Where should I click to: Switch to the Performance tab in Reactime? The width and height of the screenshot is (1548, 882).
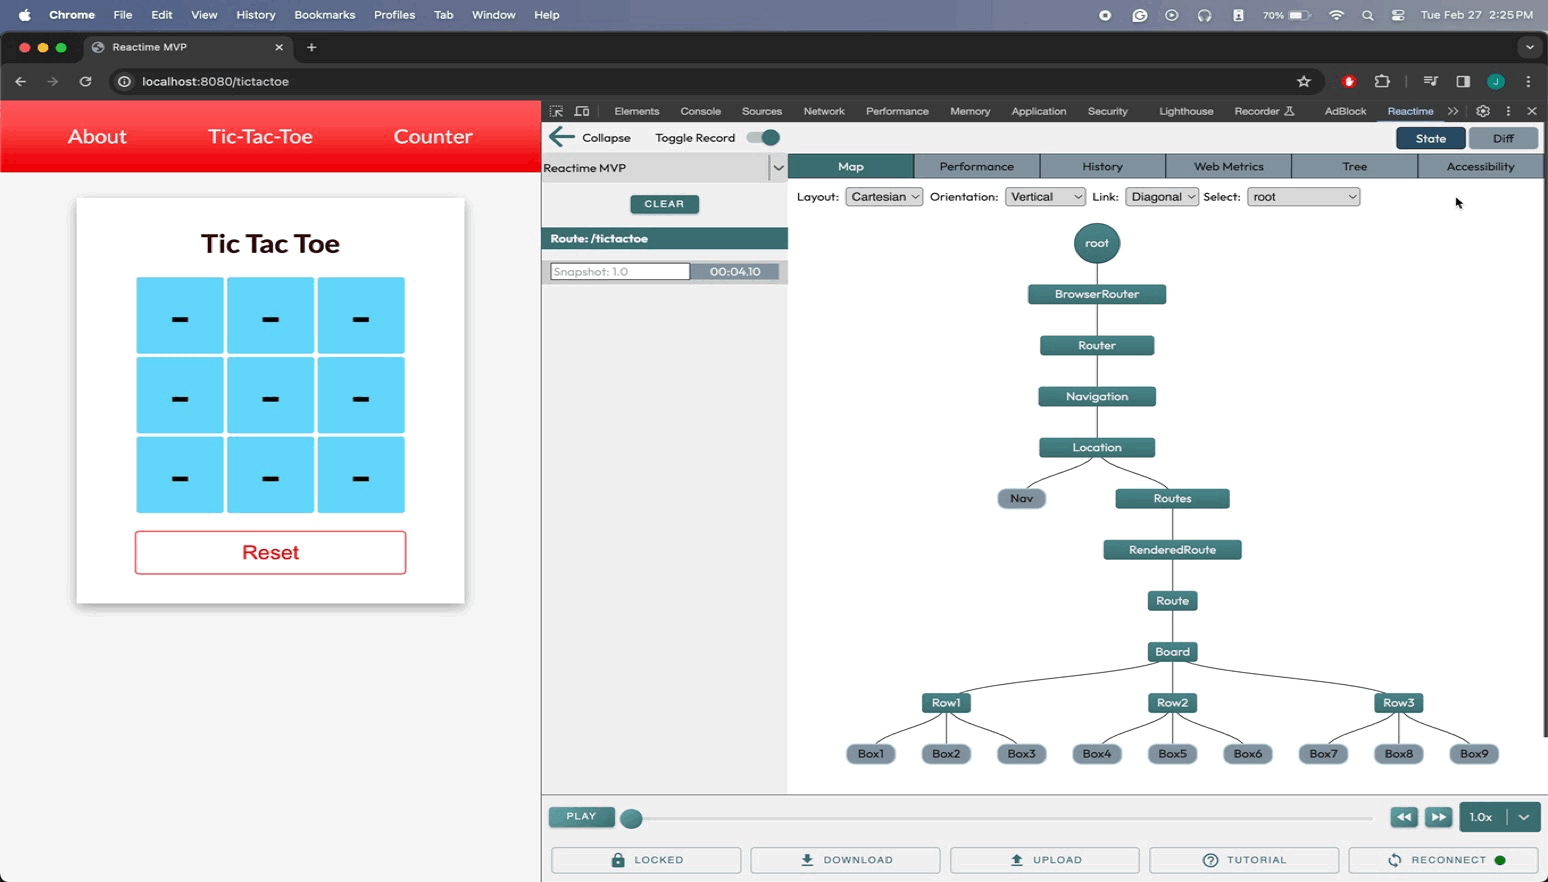tap(977, 166)
